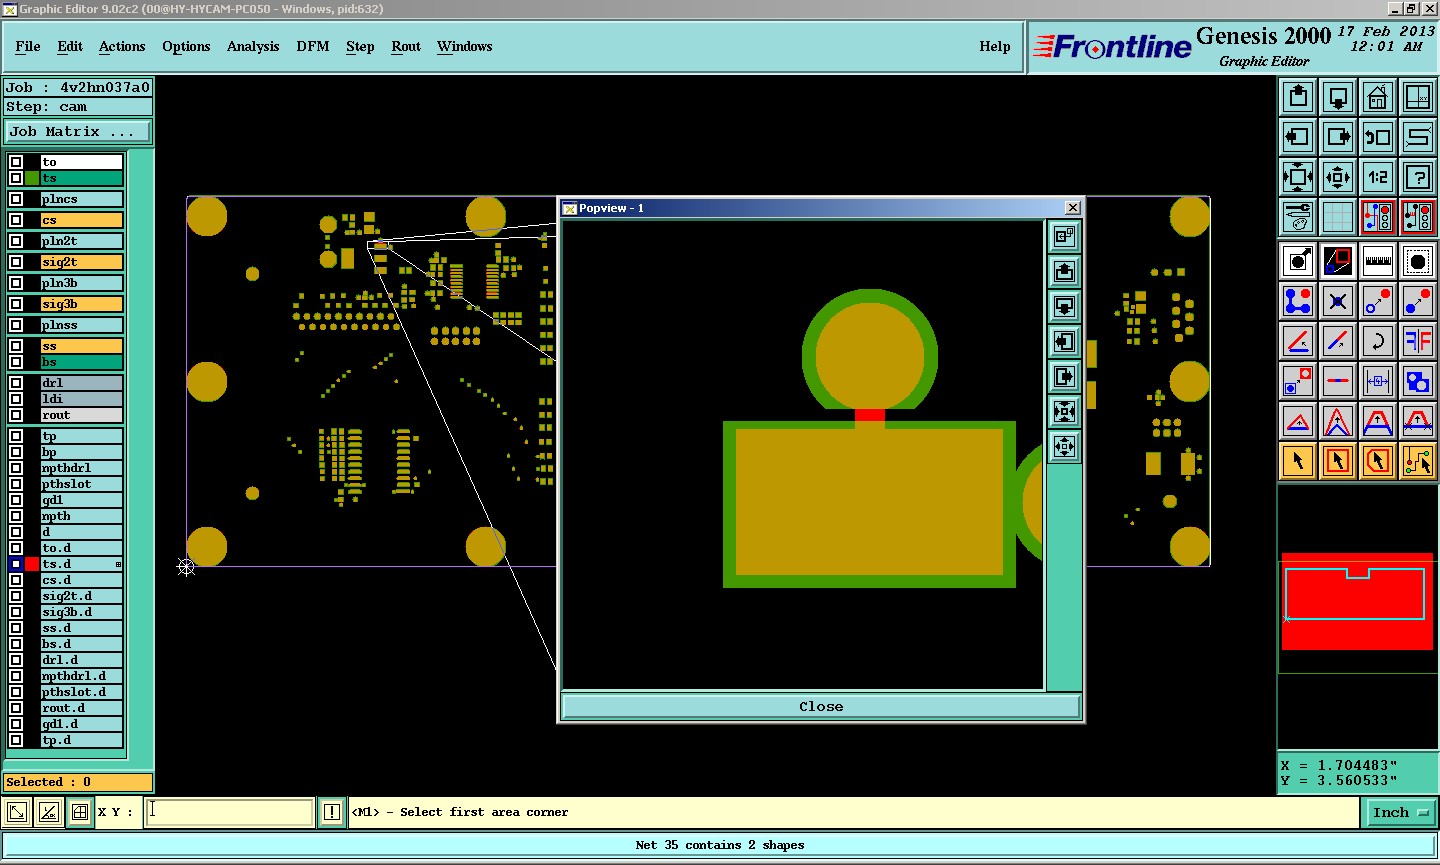Toggle the checkbox for layer mpthdrl
The height and width of the screenshot is (865, 1440).
[16, 468]
